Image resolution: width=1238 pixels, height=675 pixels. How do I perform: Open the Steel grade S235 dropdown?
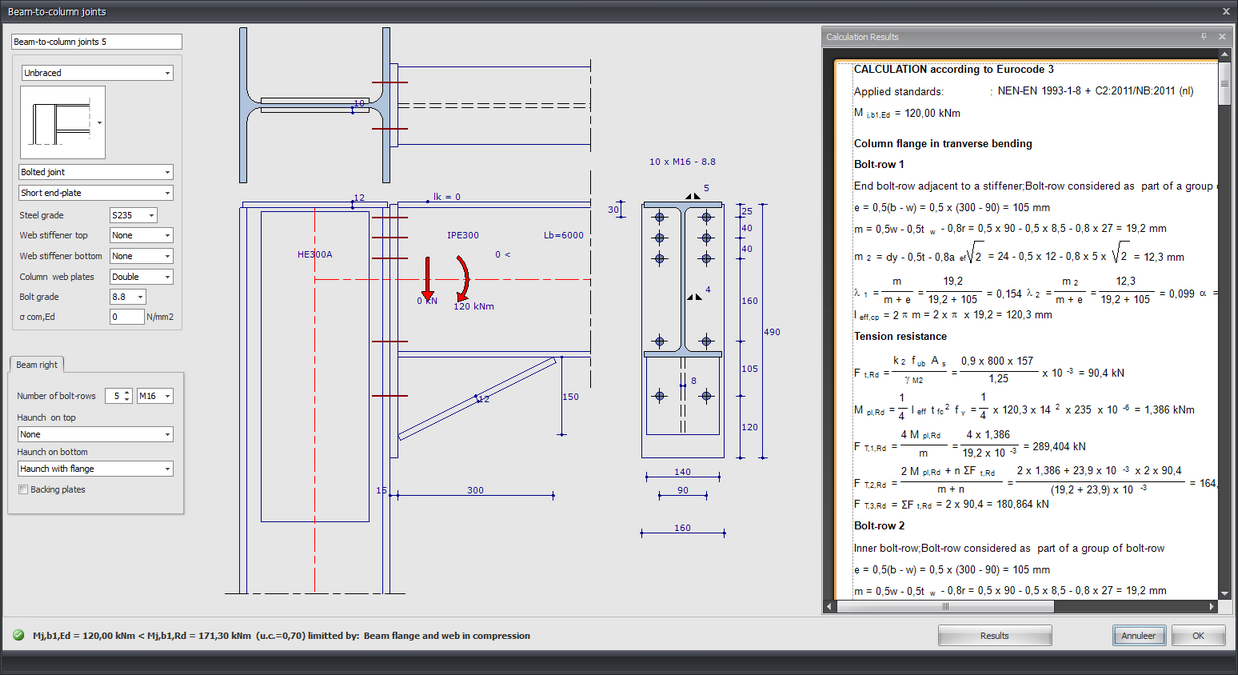[133, 215]
